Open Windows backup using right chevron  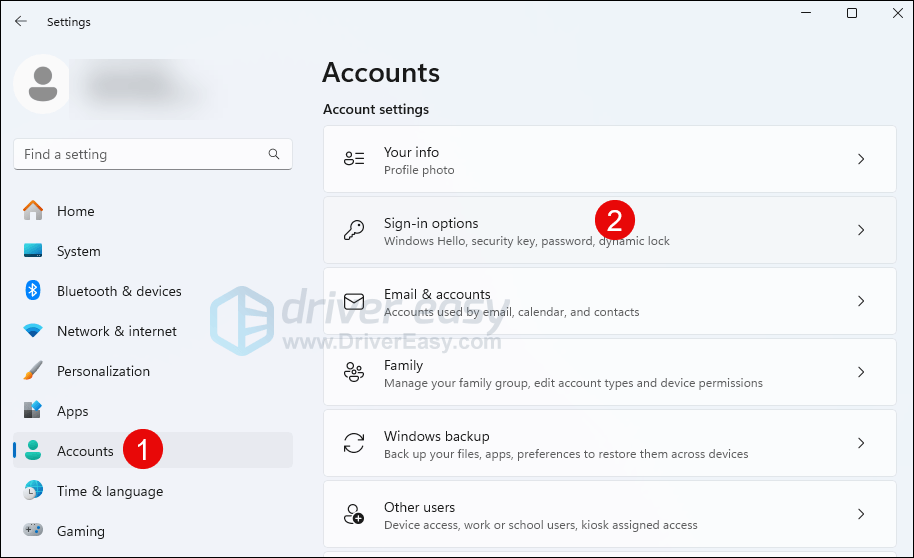pyautogui.click(x=861, y=444)
